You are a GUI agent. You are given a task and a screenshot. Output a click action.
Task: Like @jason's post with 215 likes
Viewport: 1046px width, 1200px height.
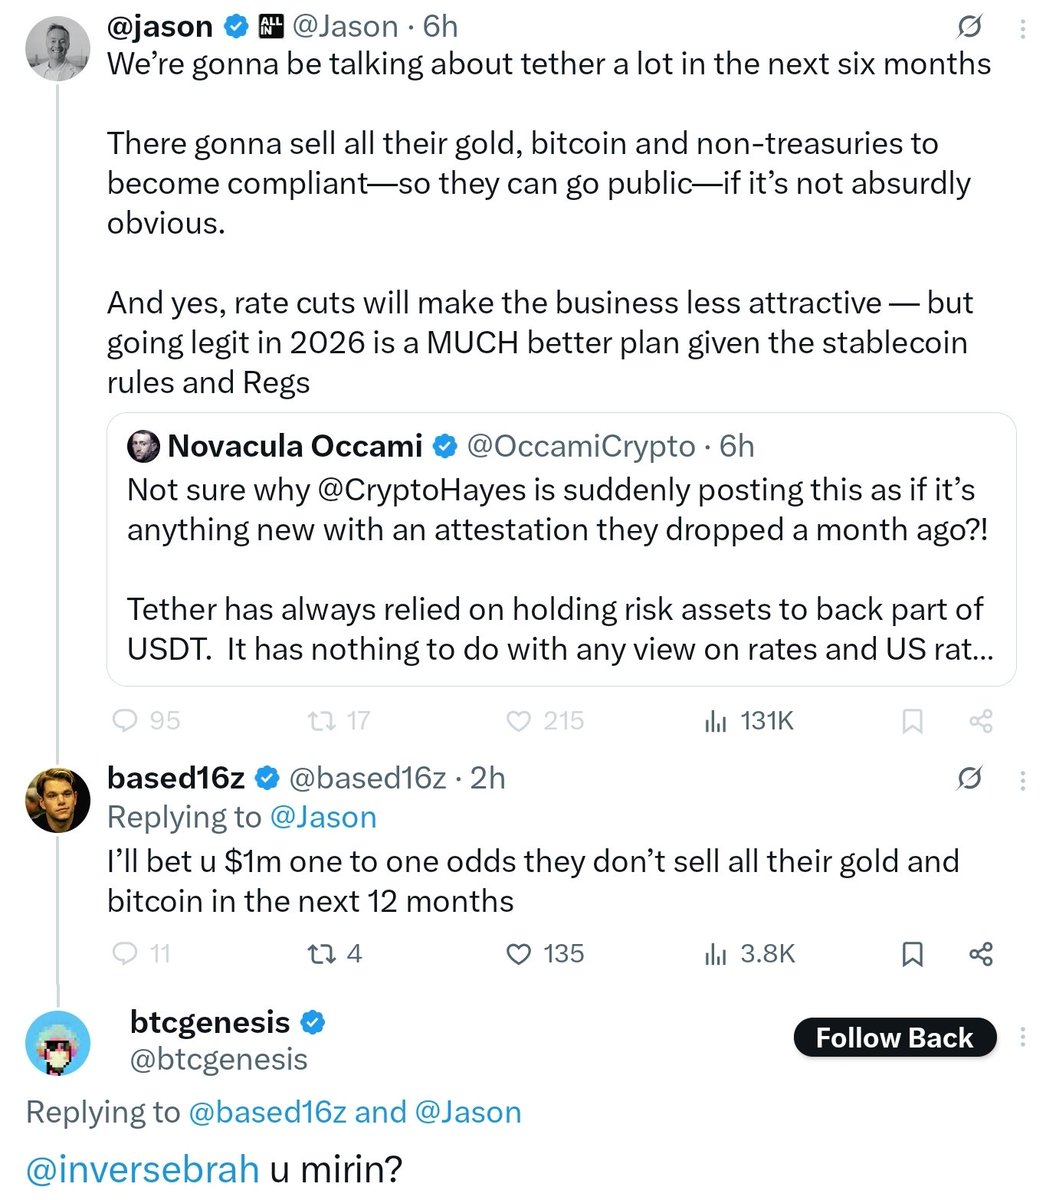(518, 721)
